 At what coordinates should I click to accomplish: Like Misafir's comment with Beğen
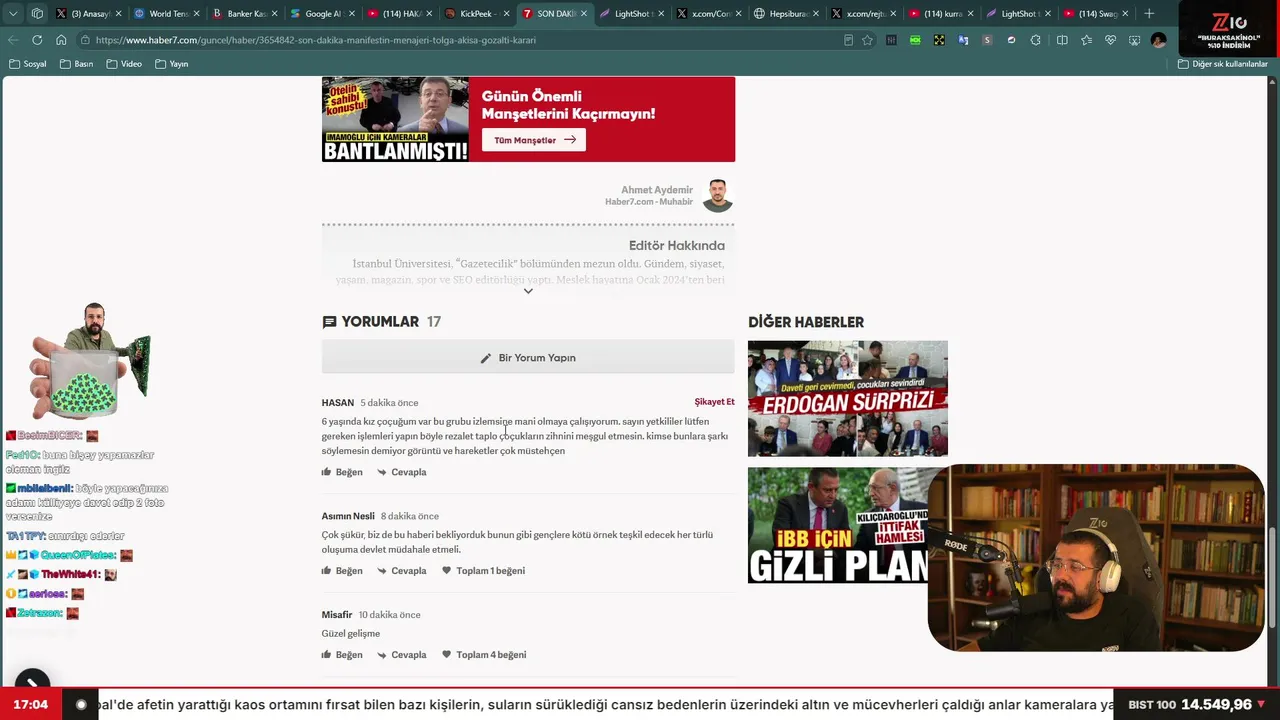coord(342,655)
